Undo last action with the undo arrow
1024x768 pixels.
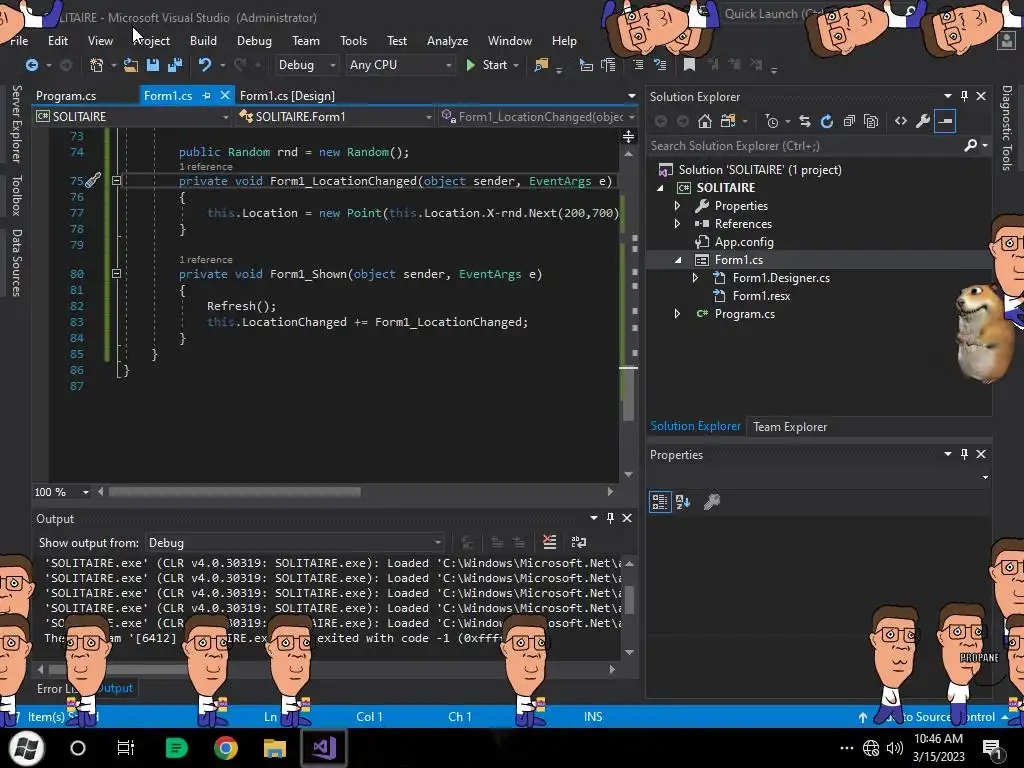[x=204, y=65]
